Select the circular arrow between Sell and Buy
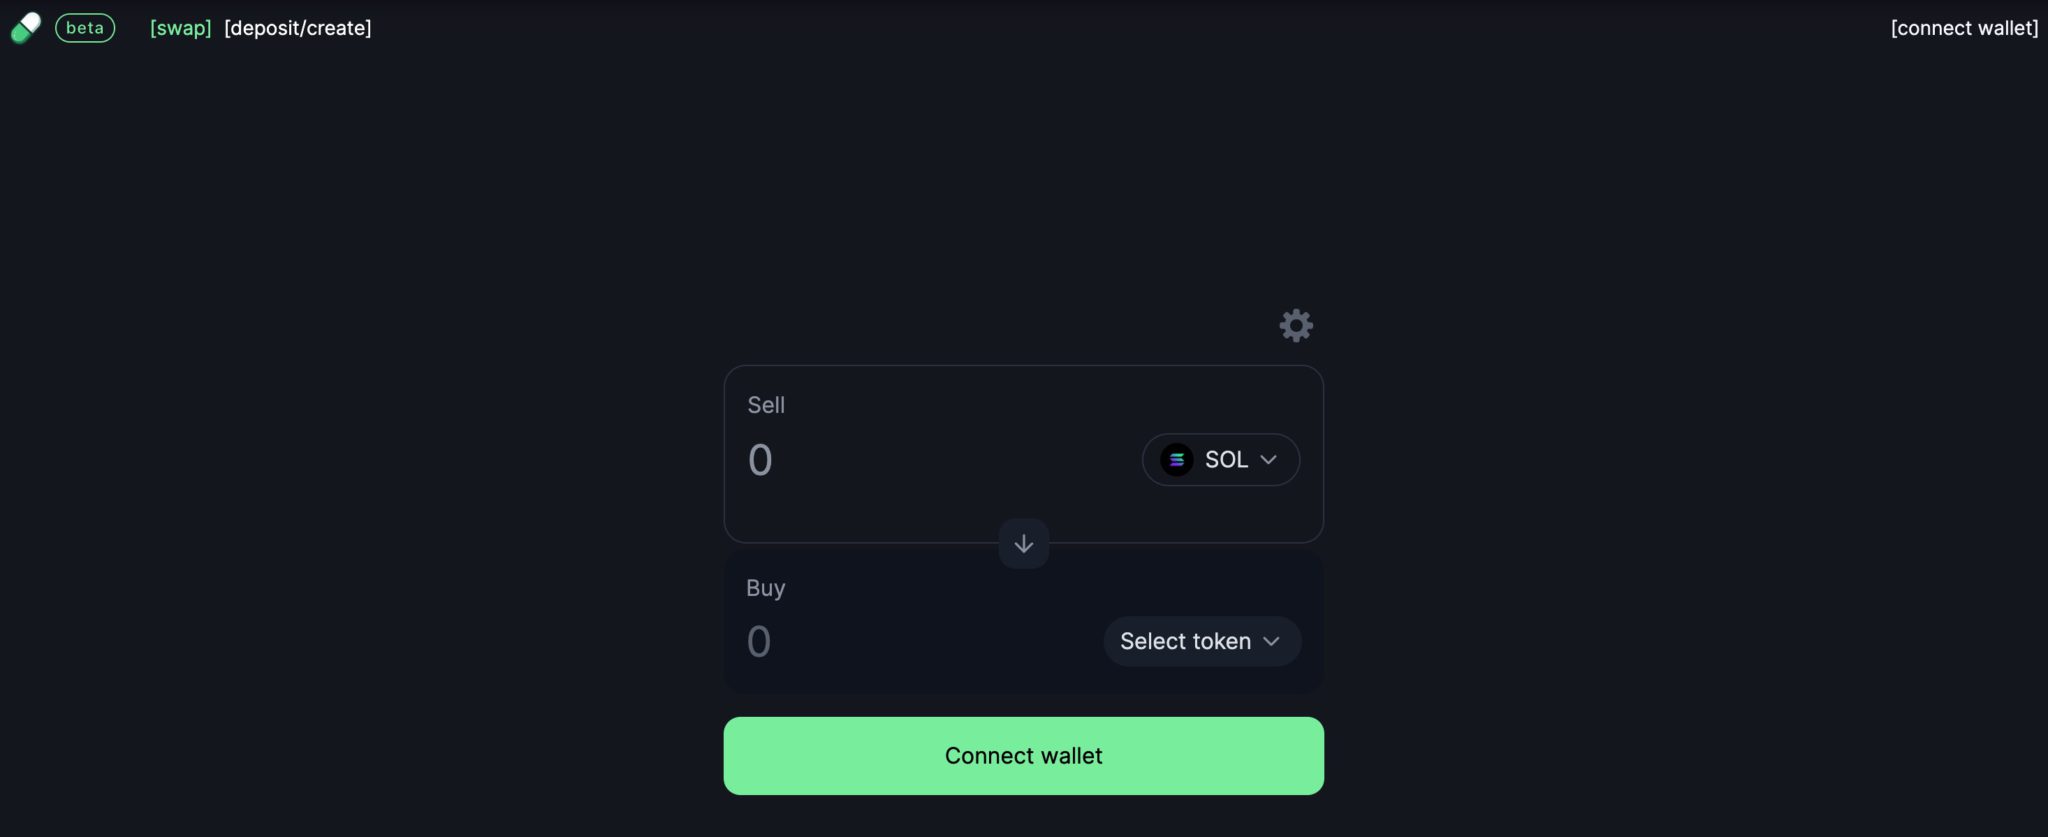Viewport: 2048px width, 837px height. click(x=1023, y=543)
